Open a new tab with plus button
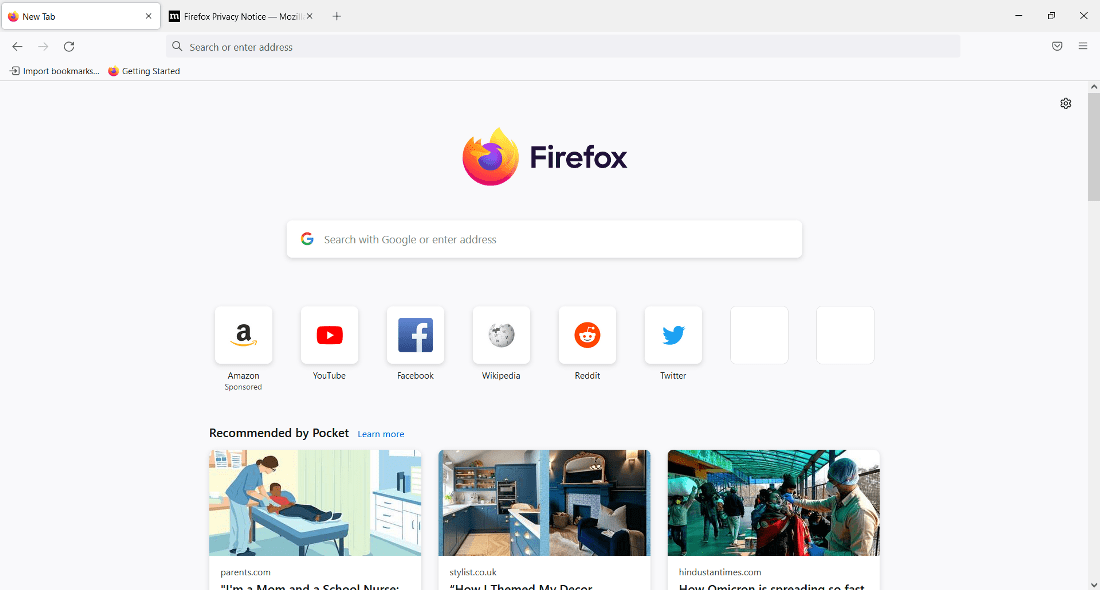This screenshot has width=1100, height=590. click(x=337, y=16)
